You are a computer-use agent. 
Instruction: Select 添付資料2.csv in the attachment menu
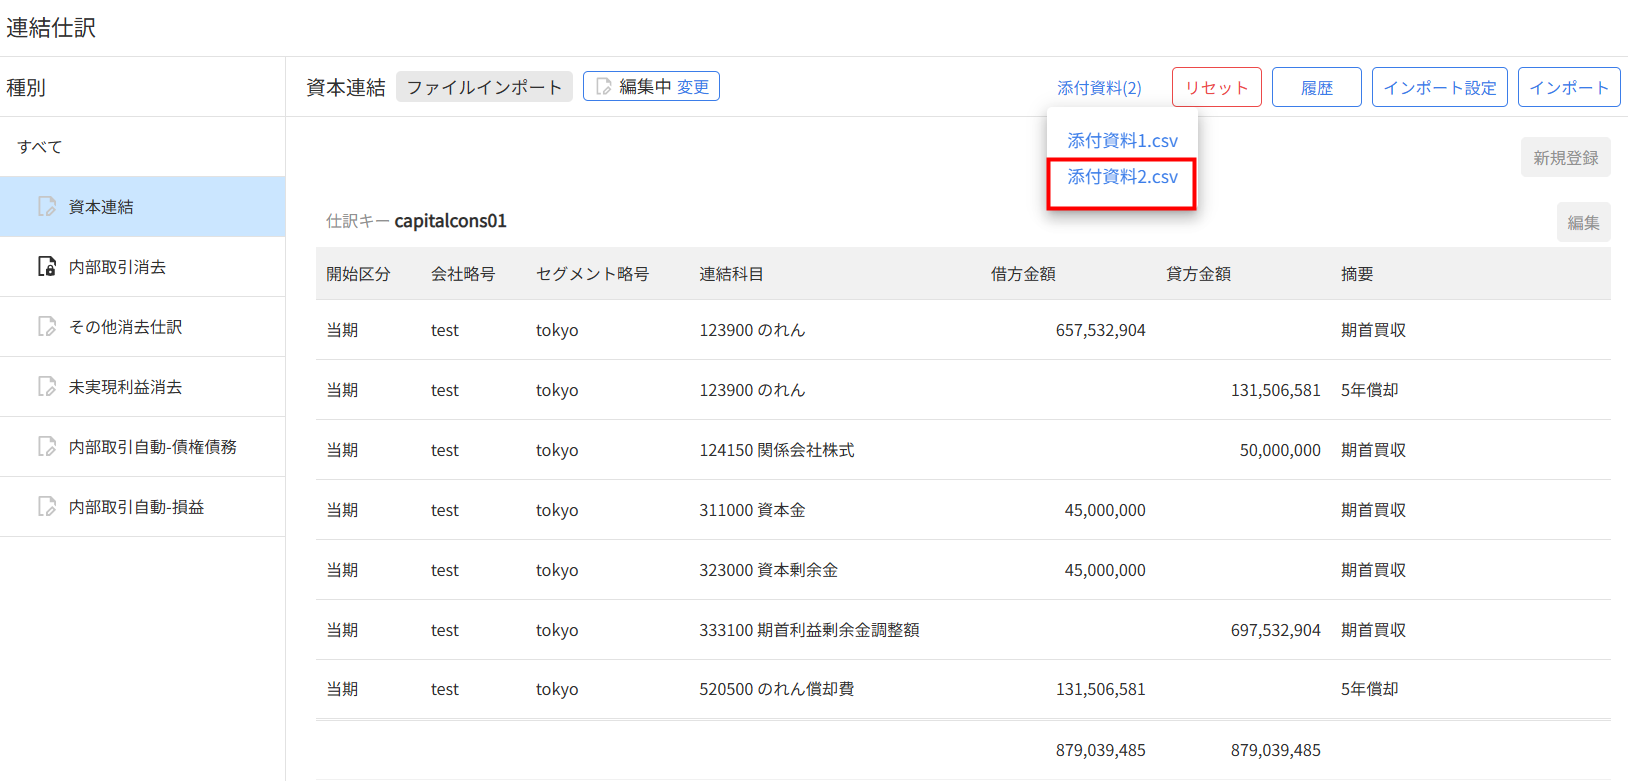[1122, 177]
